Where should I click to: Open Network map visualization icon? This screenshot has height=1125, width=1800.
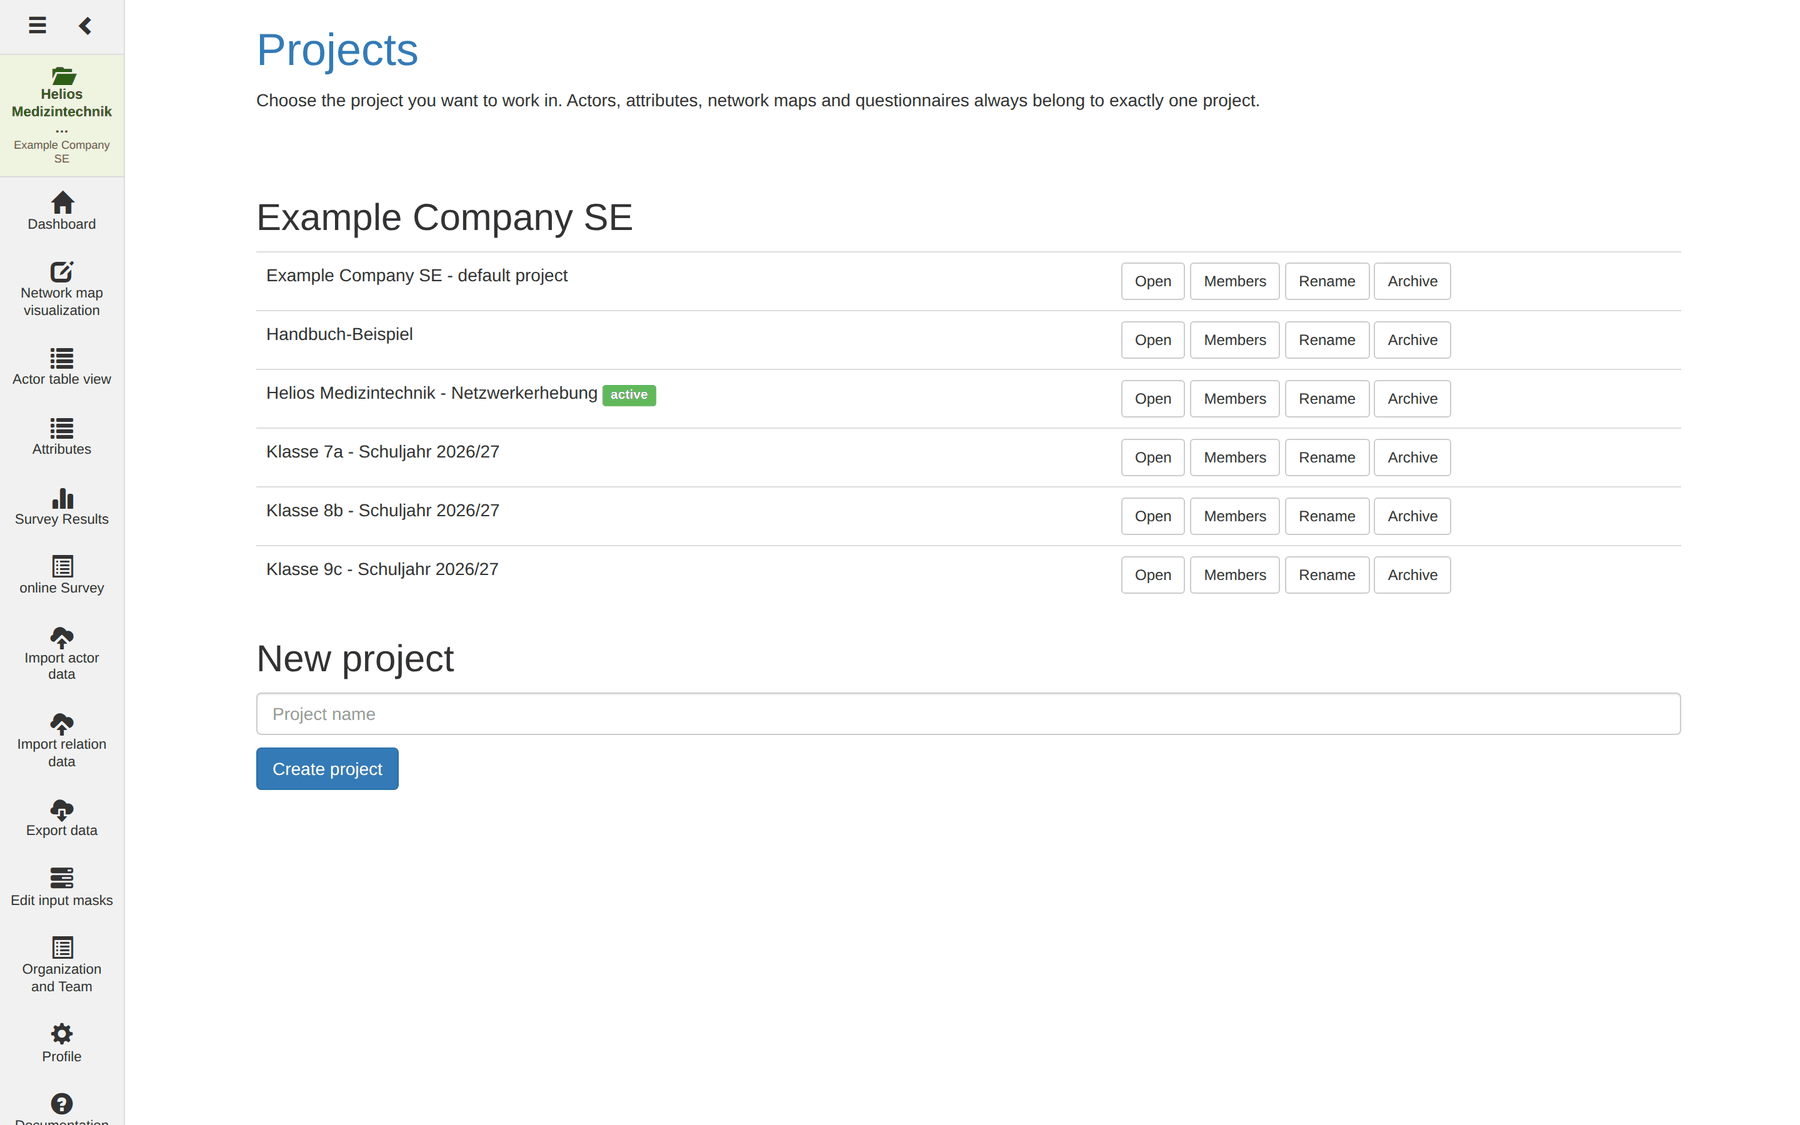tap(62, 272)
